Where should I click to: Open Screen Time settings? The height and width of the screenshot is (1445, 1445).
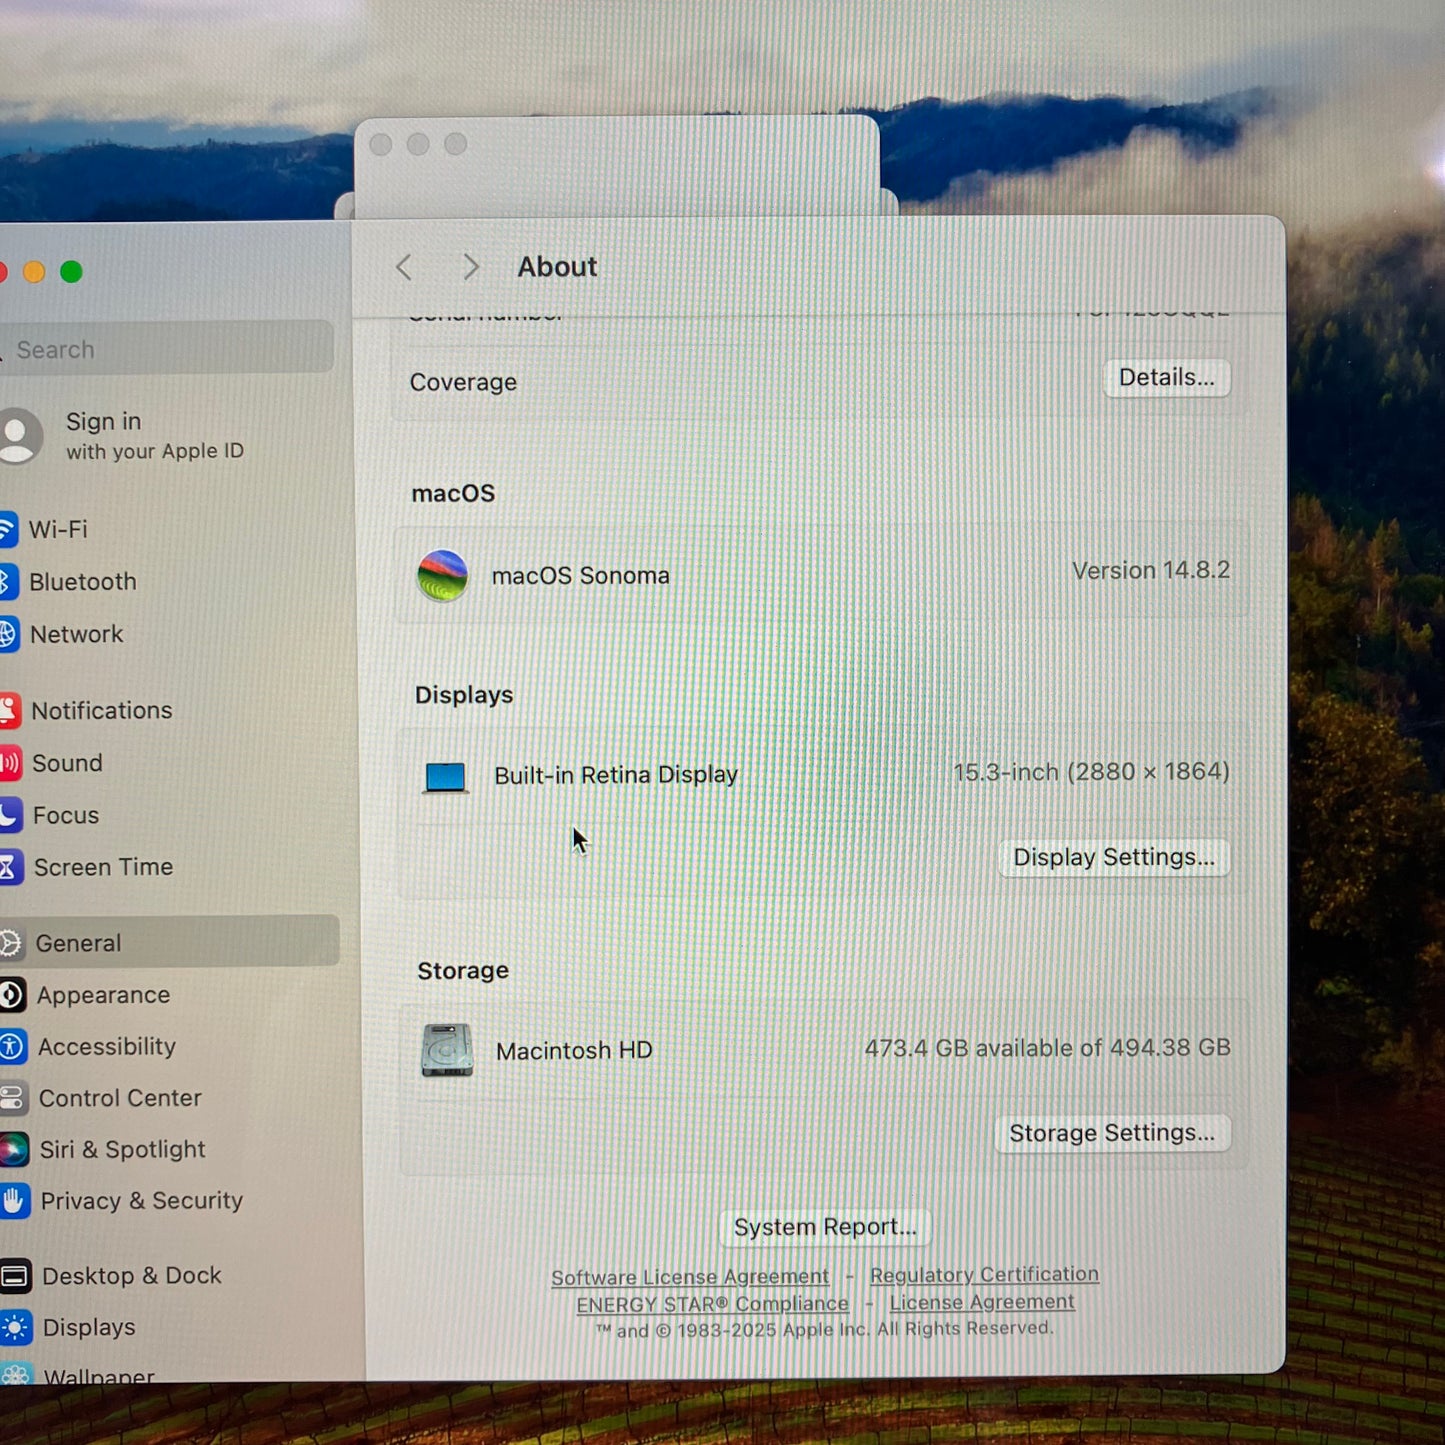[x=104, y=867]
